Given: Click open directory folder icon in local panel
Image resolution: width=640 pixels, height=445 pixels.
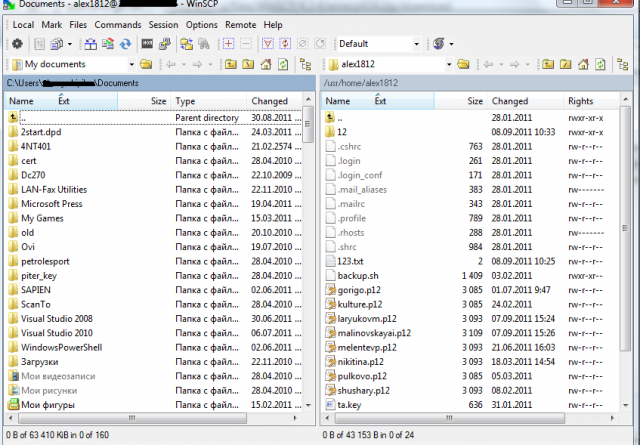Looking at the screenshot, I should point(146,64).
